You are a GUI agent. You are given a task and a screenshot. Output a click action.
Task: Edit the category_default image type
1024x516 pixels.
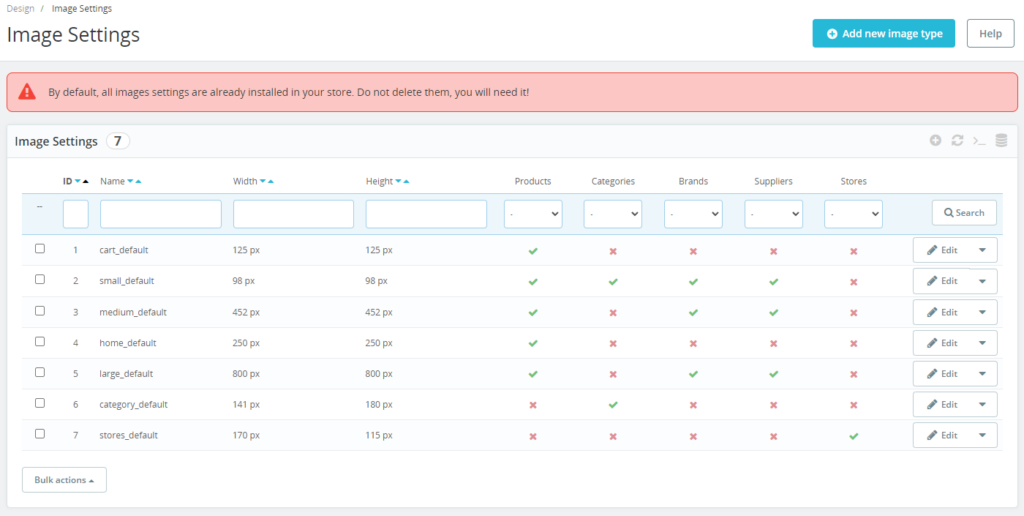click(x=942, y=404)
